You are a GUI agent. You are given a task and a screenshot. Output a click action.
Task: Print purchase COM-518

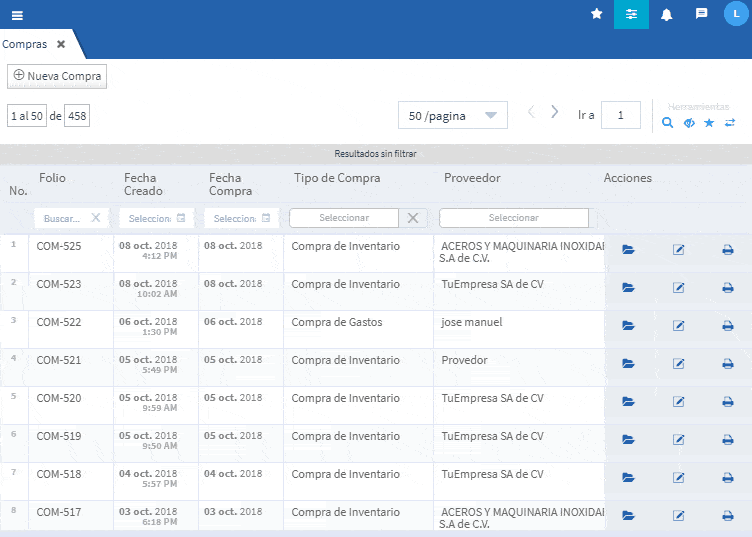(x=728, y=477)
